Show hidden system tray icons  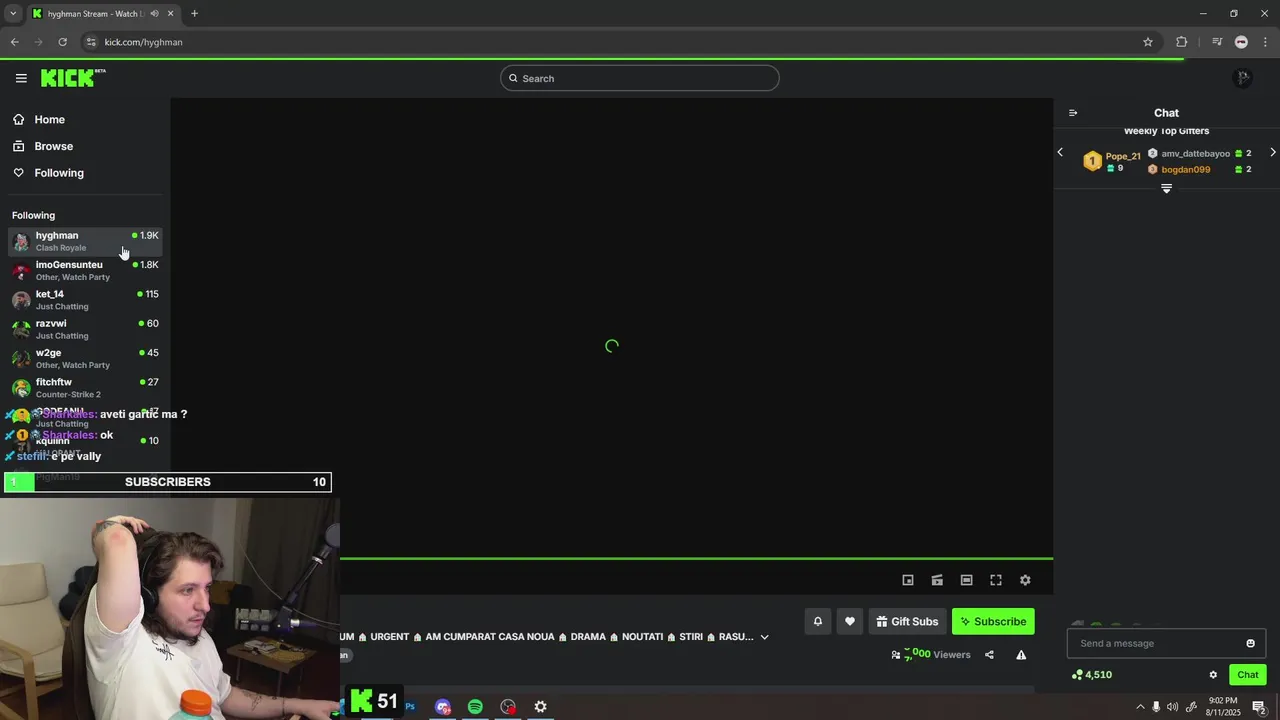tap(1140, 707)
